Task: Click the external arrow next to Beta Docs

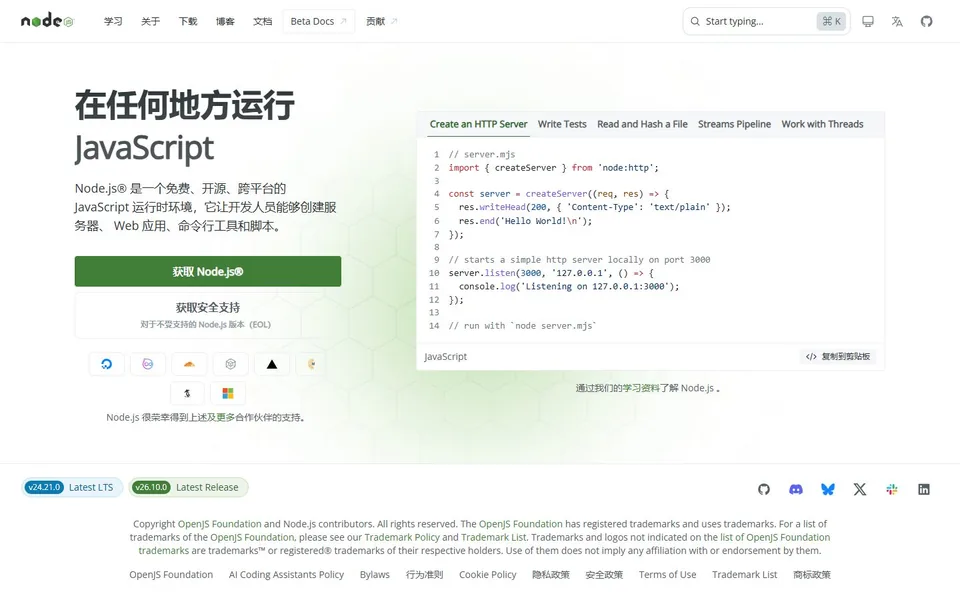Action: point(343,21)
